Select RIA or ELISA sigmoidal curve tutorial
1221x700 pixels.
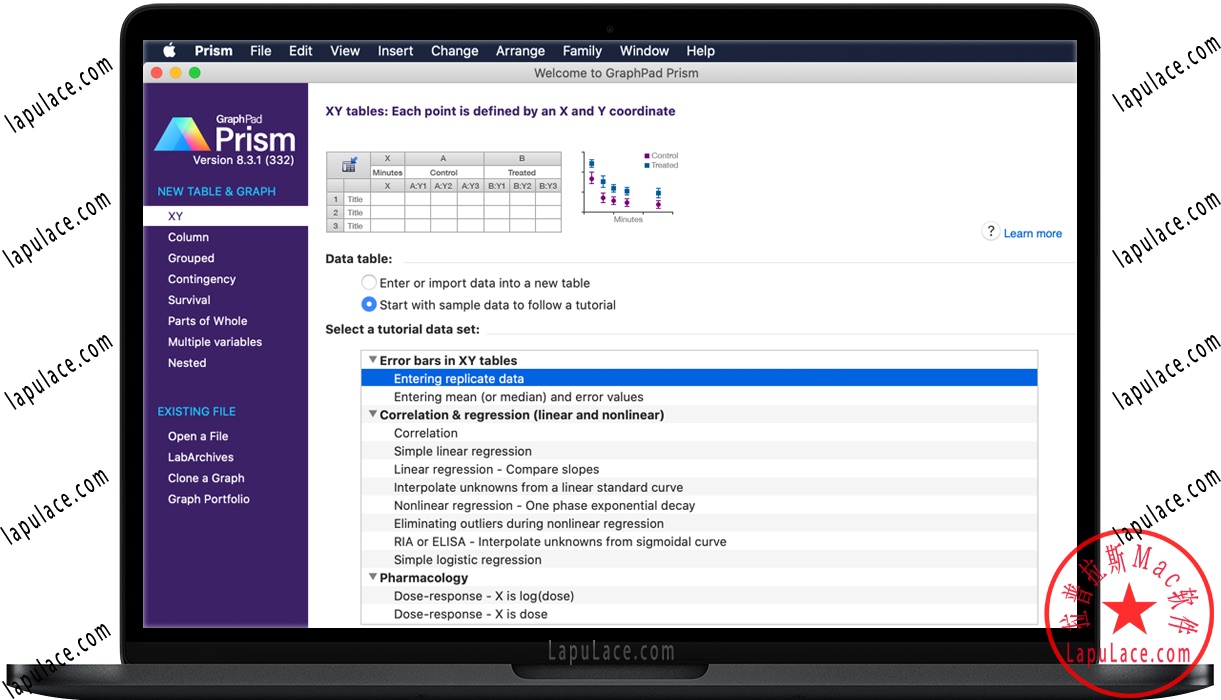(x=699, y=541)
